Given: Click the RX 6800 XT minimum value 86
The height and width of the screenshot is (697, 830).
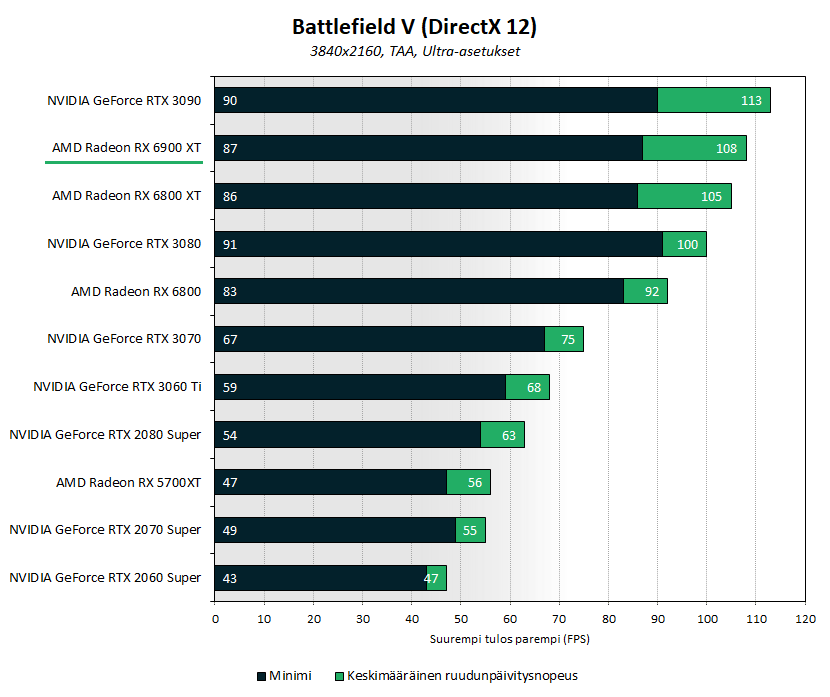Looking at the screenshot, I should (230, 197).
